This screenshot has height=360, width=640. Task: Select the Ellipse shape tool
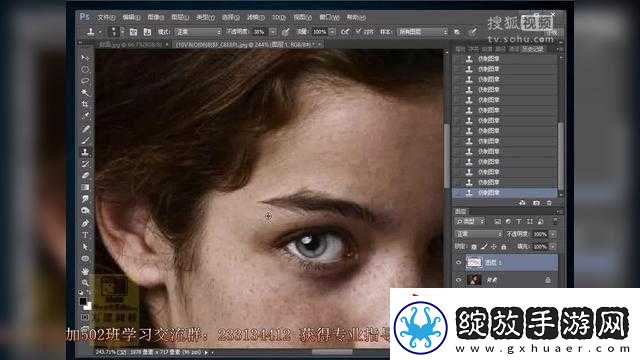tap(85, 259)
